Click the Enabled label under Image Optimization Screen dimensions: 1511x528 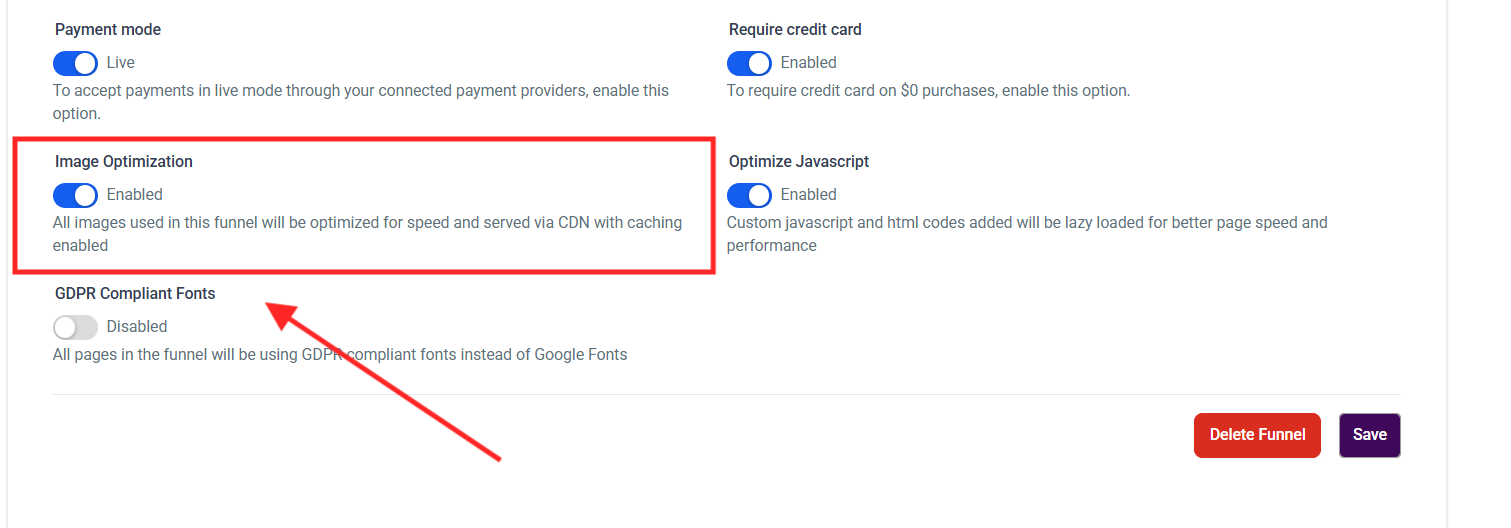(135, 195)
